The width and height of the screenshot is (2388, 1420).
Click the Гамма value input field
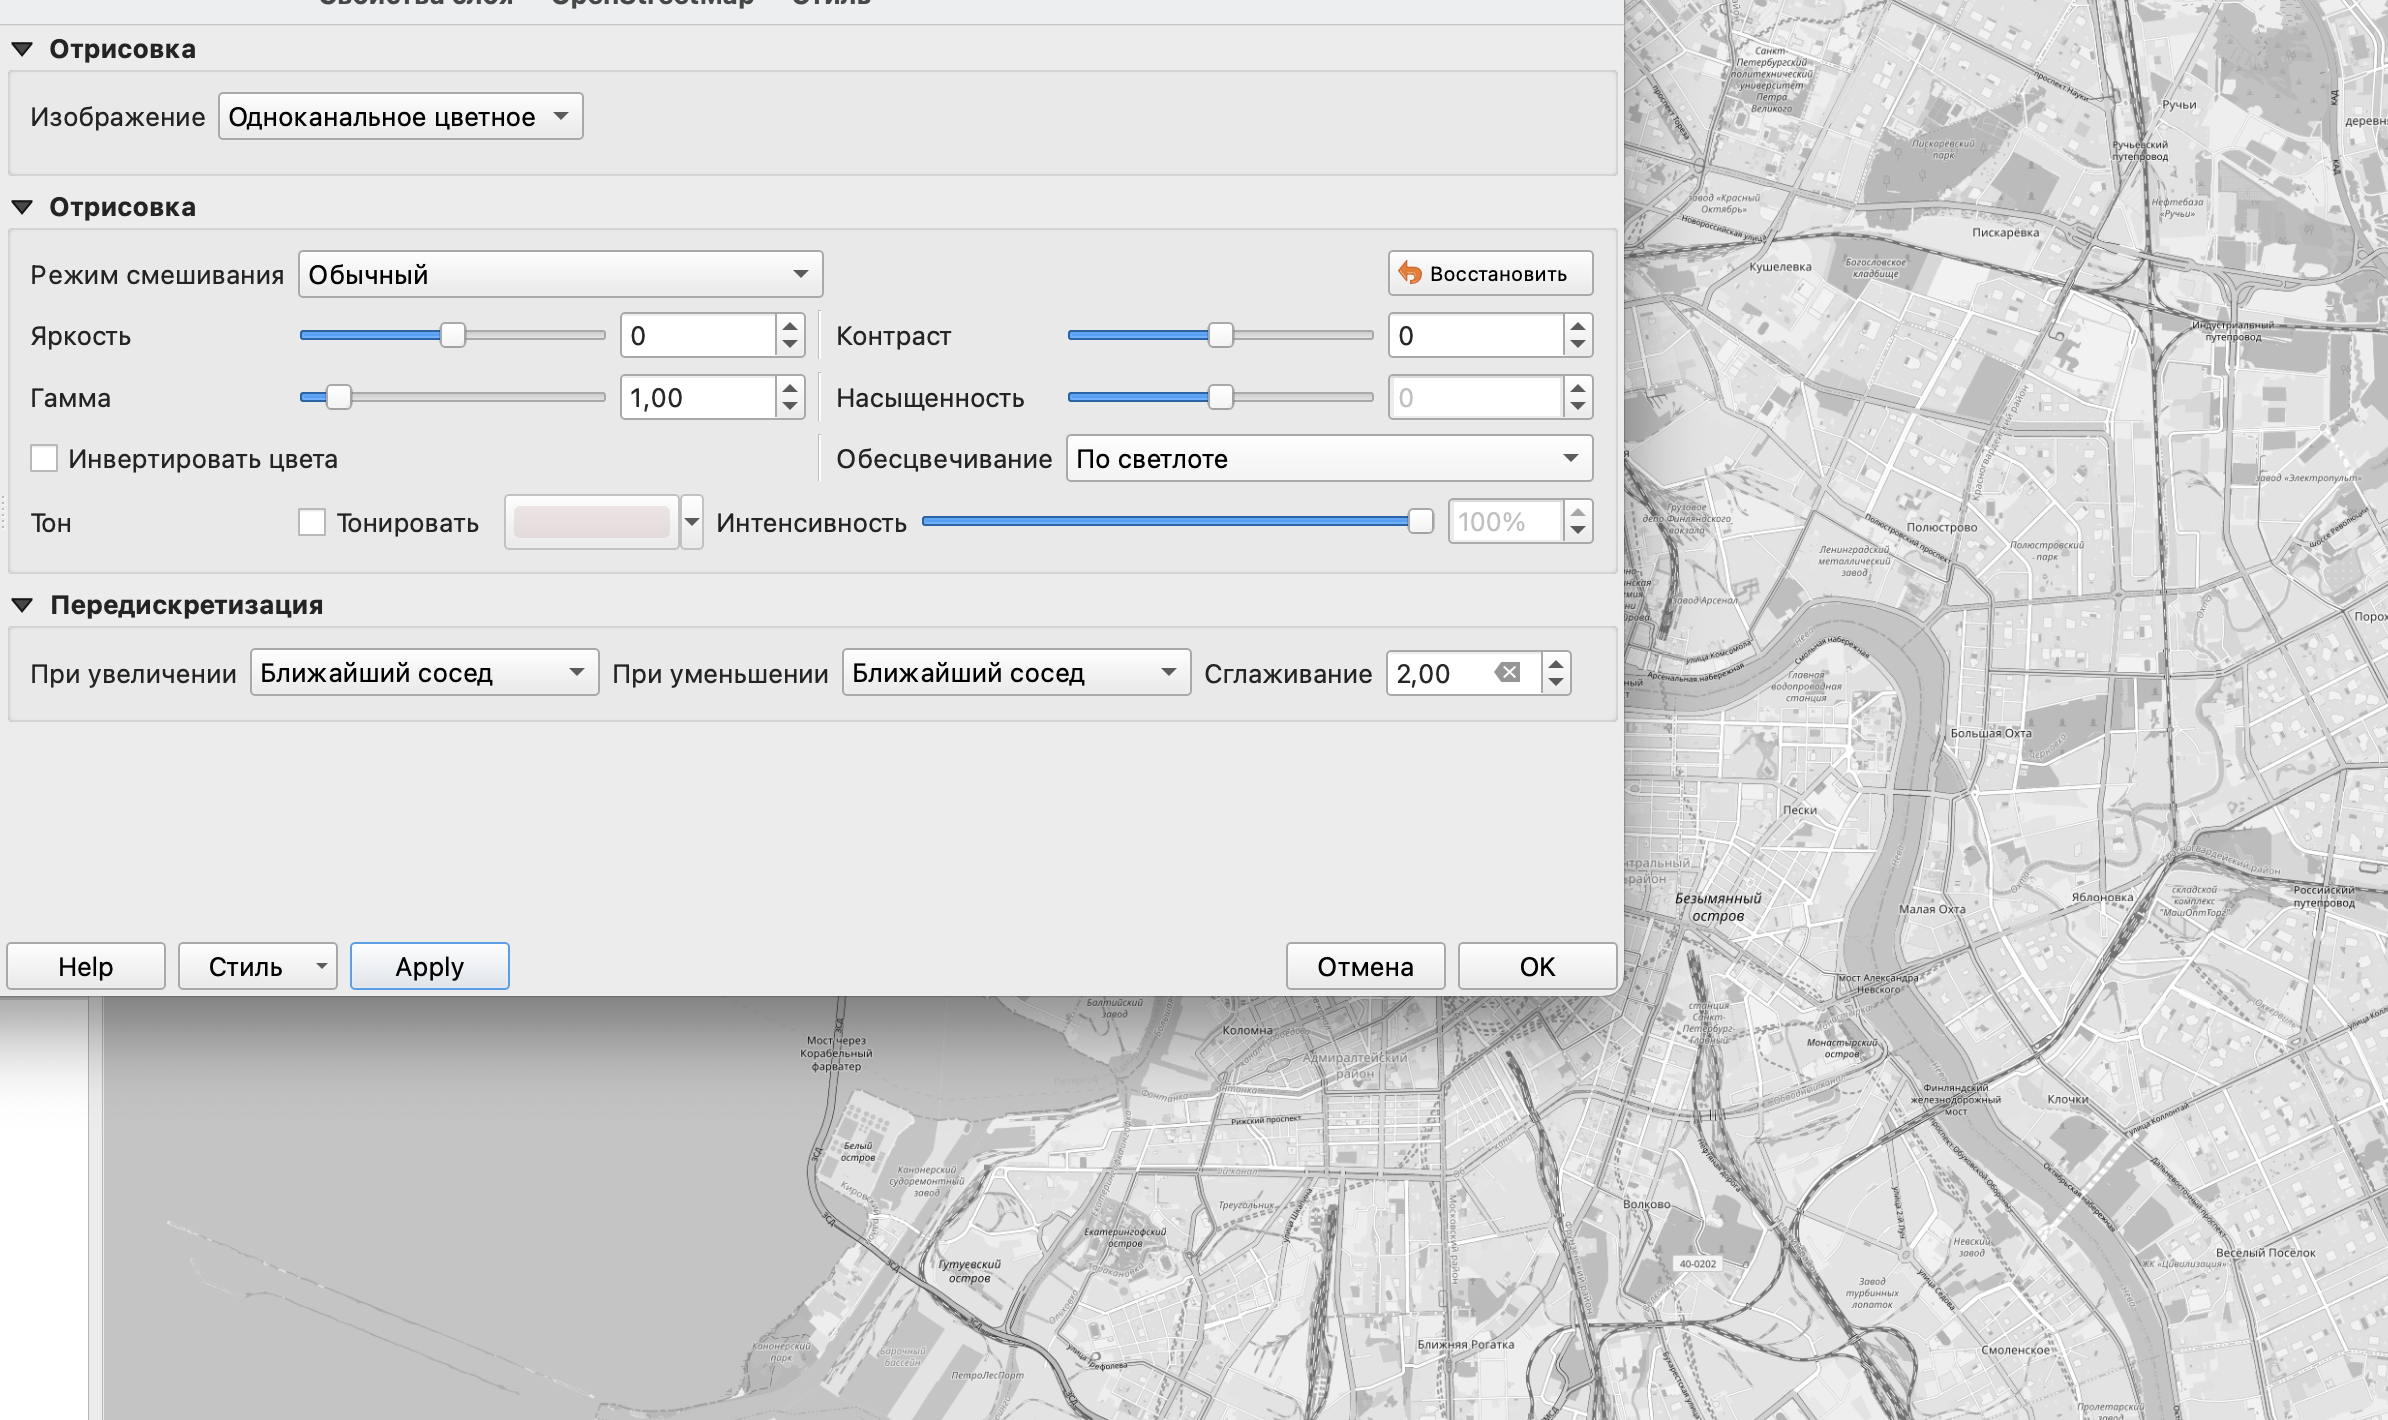(697, 398)
